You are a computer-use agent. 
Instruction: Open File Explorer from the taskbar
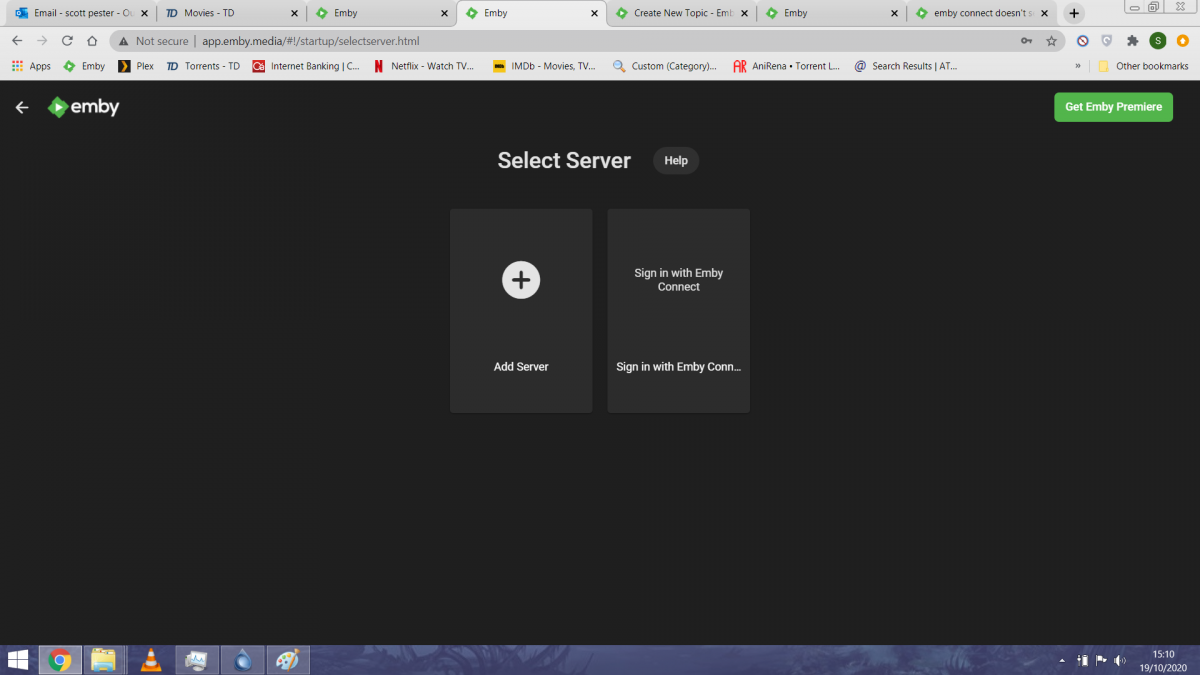point(104,660)
